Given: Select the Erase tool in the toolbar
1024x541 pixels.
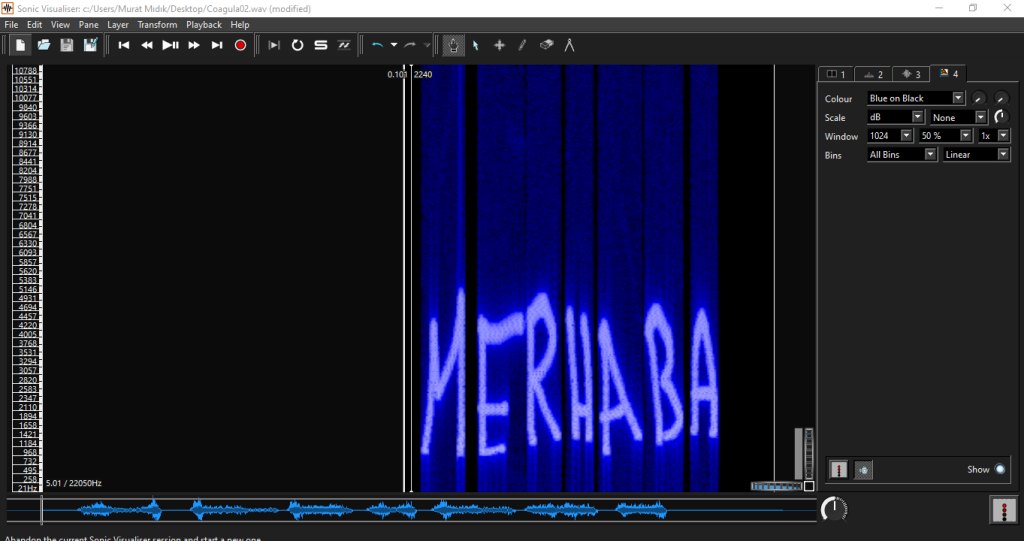Looking at the screenshot, I should pyautogui.click(x=546, y=45).
